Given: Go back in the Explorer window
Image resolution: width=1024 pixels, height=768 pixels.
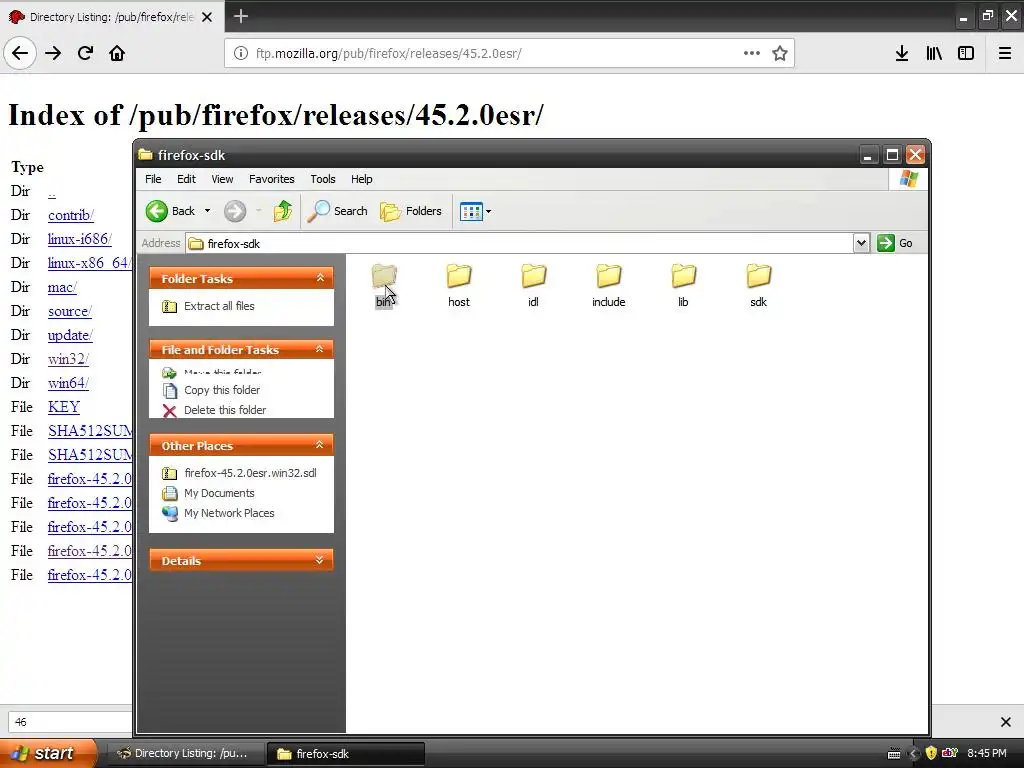Looking at the screenshot, I should click(171, 211).
